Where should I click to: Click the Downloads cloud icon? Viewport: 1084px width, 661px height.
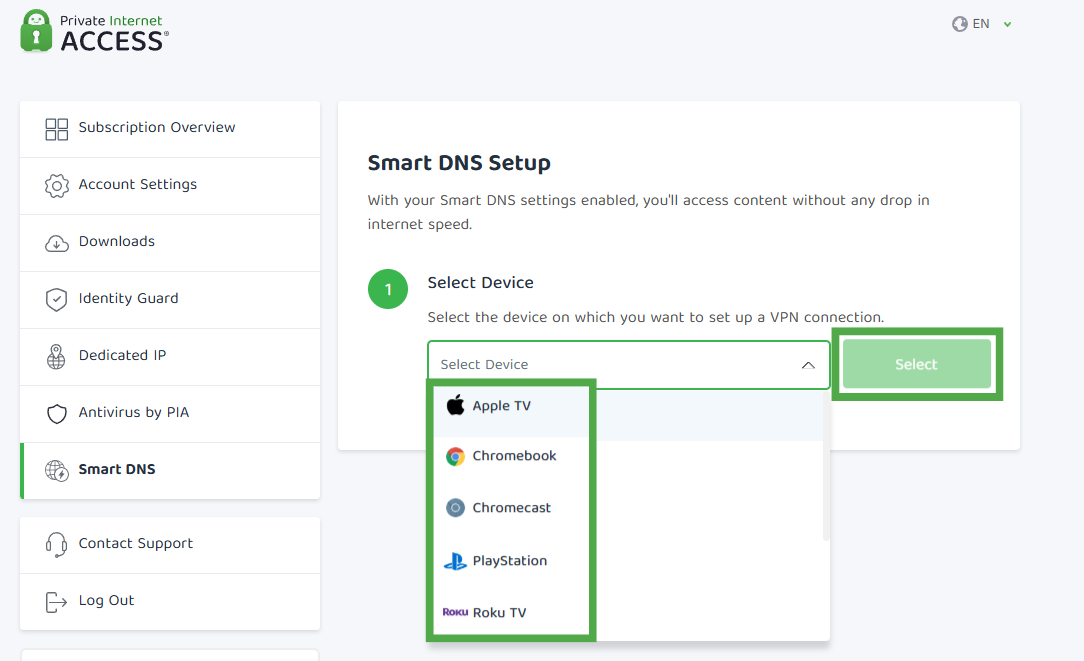pyautogui.click(x=57, y=243)
